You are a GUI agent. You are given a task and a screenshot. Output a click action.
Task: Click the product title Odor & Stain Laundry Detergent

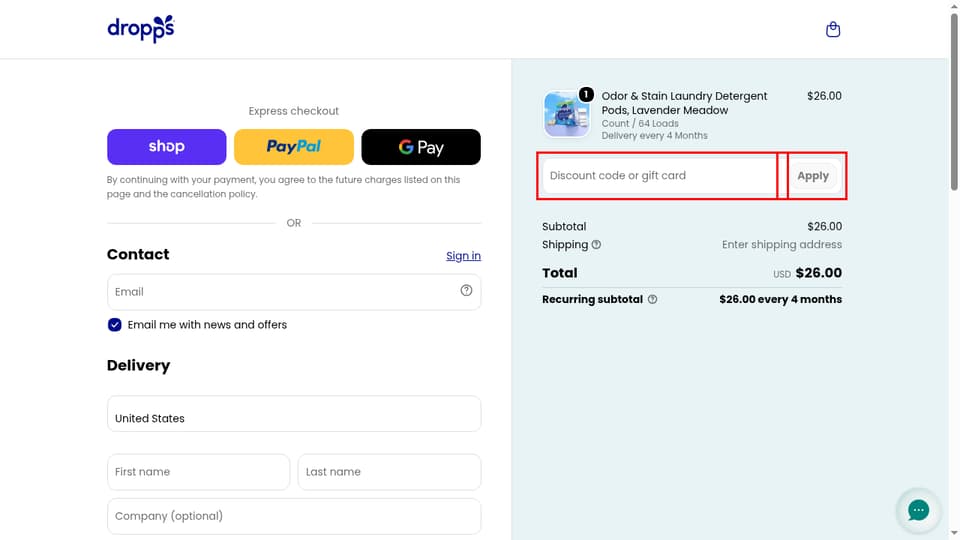(x=684, y=103)
